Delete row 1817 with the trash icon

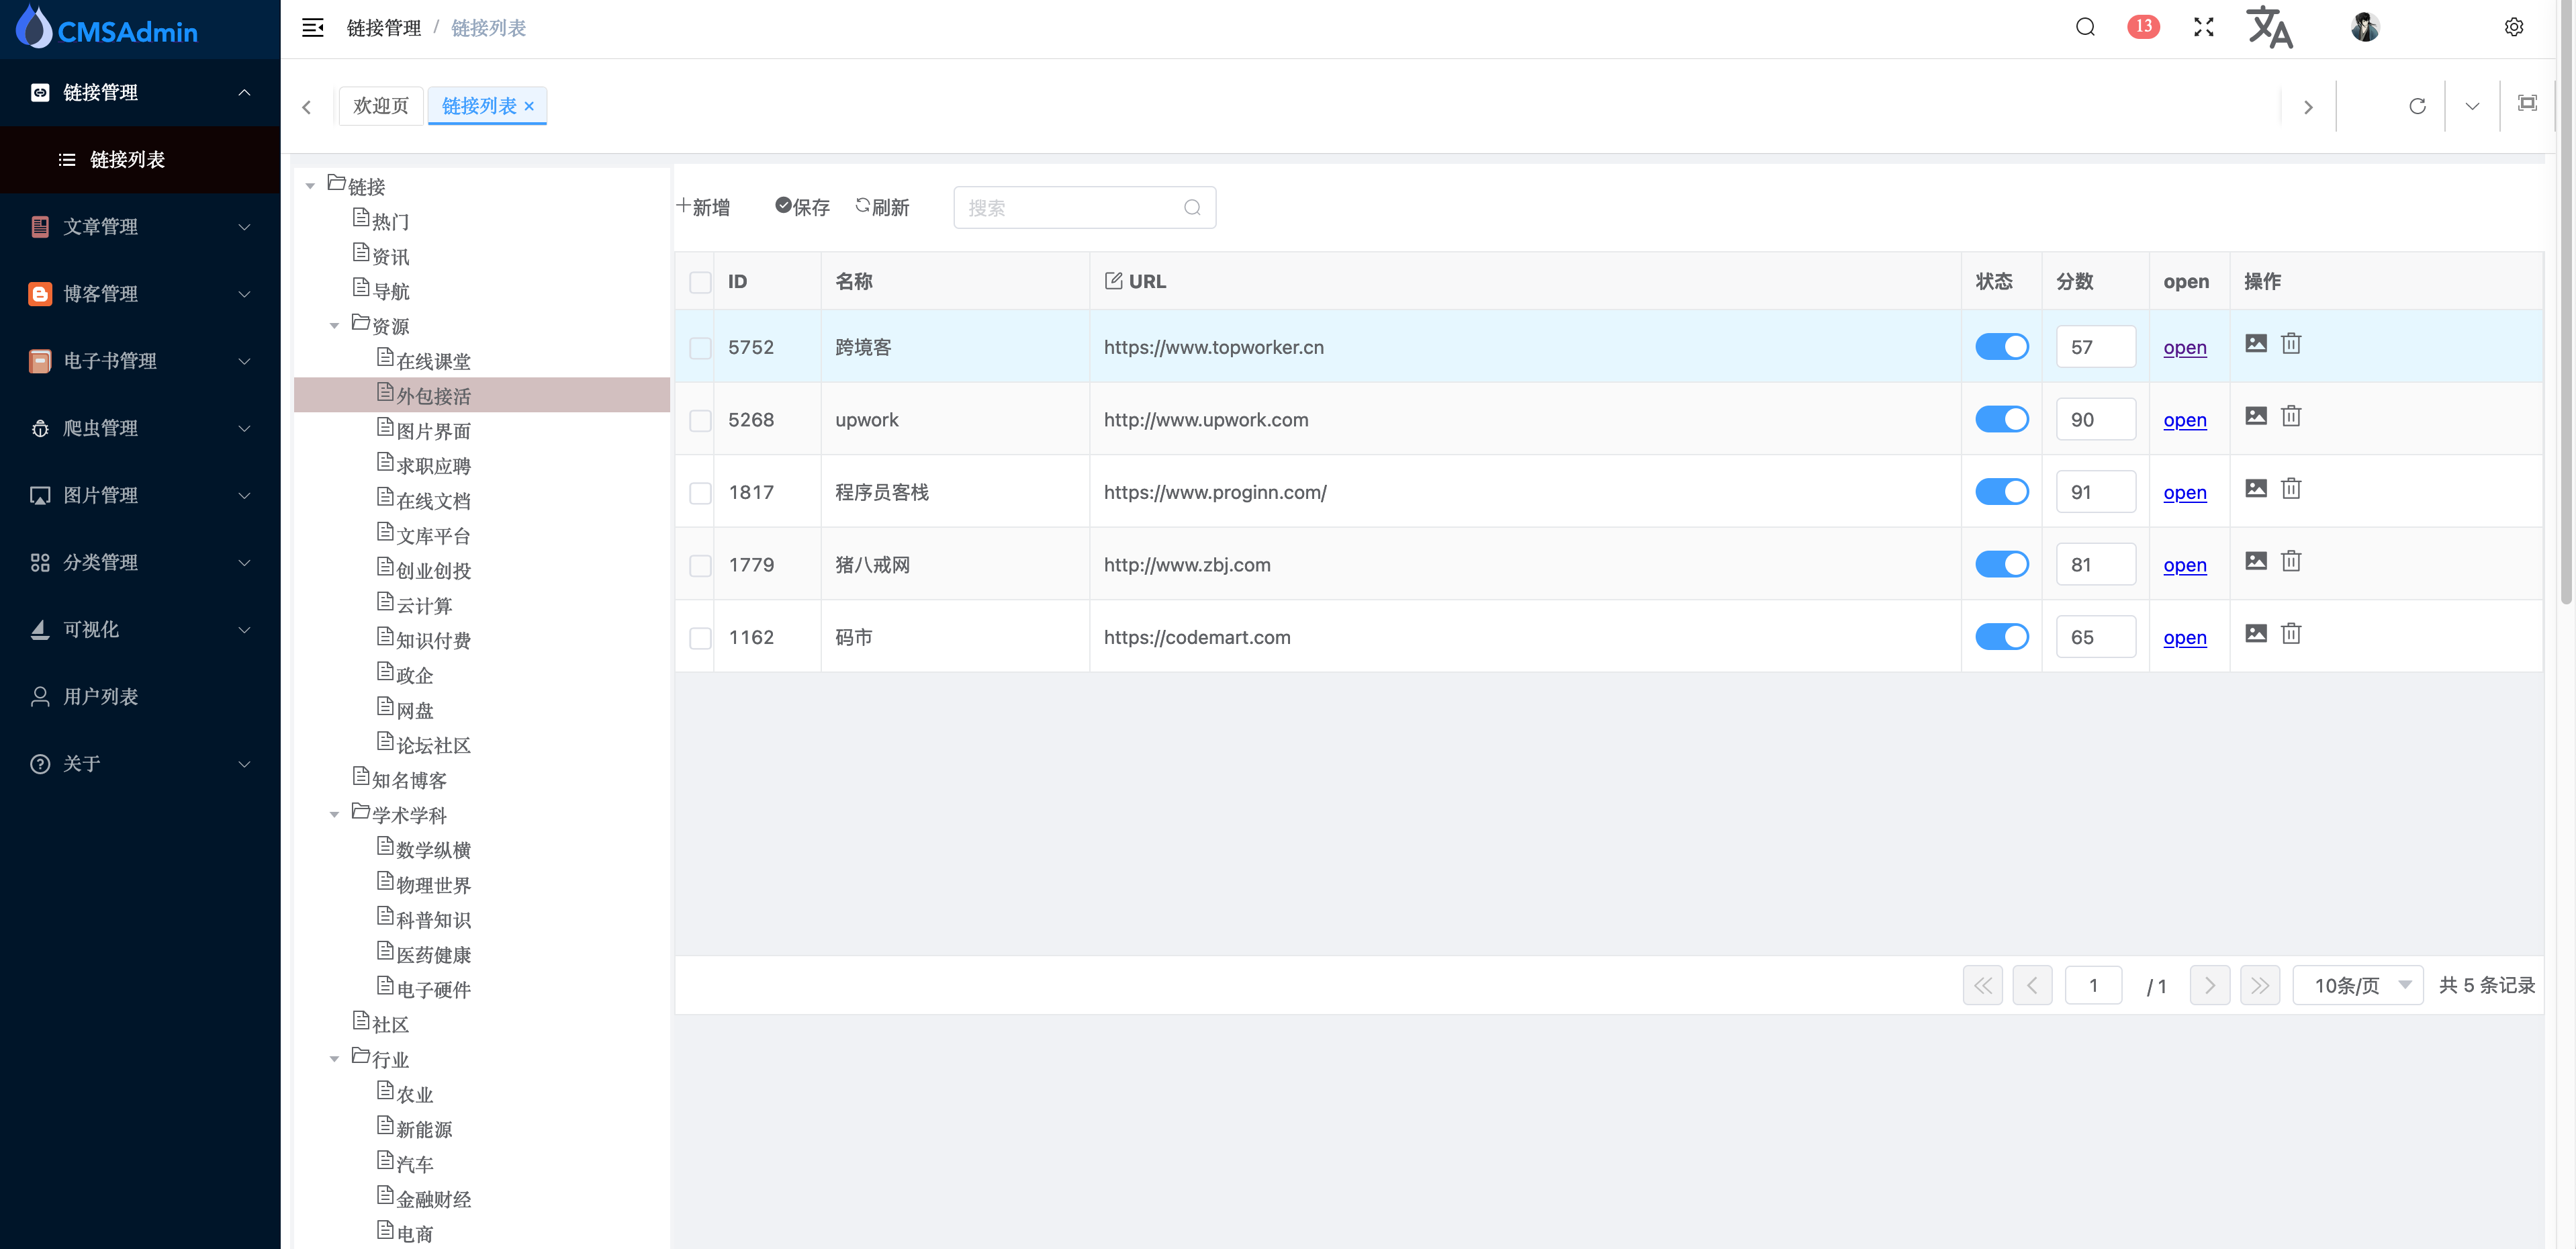(2291, 489)
